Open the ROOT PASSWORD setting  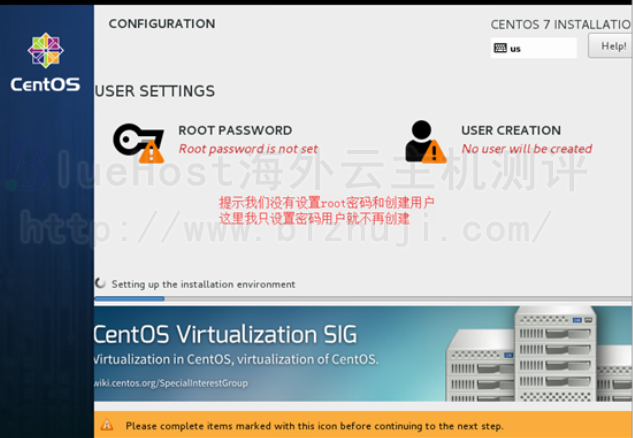[x=235, y=130]
